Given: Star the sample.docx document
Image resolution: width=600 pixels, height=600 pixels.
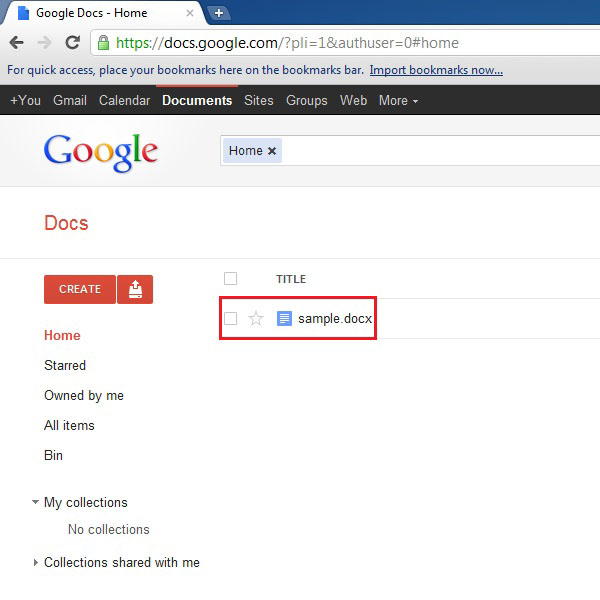Looking at the screenshot, I should tap(256, 318).
